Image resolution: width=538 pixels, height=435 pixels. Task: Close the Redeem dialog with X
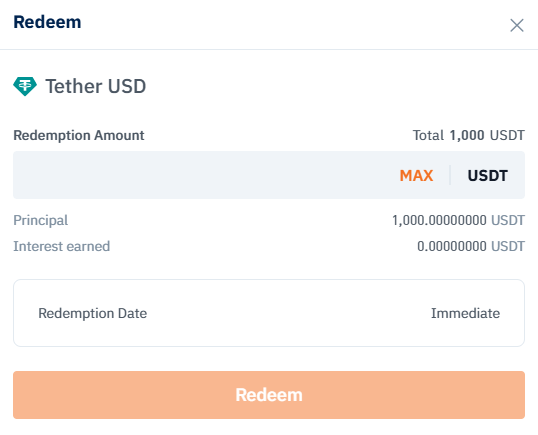click(517, 25)
